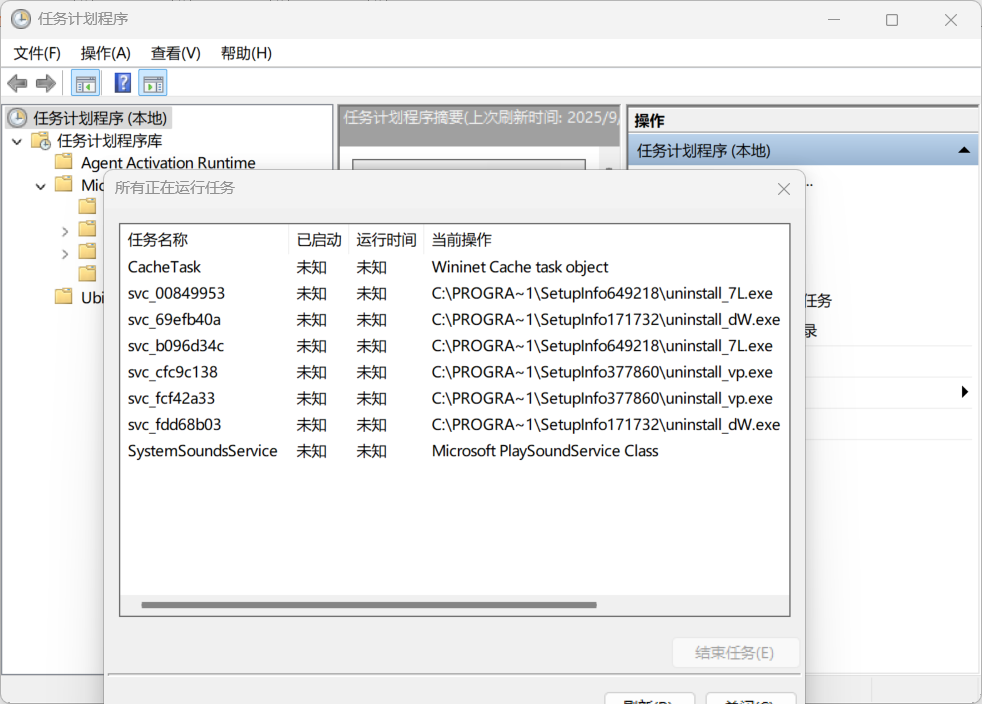Open the submenu arrow in the actions pane
The image size is (982, 704).
pyautogui.click(x=963, y=392)
